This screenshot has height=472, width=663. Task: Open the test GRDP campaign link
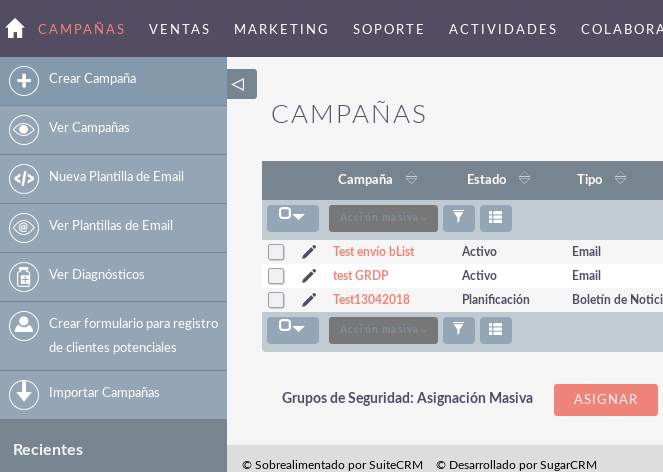(x=360, y=275)
